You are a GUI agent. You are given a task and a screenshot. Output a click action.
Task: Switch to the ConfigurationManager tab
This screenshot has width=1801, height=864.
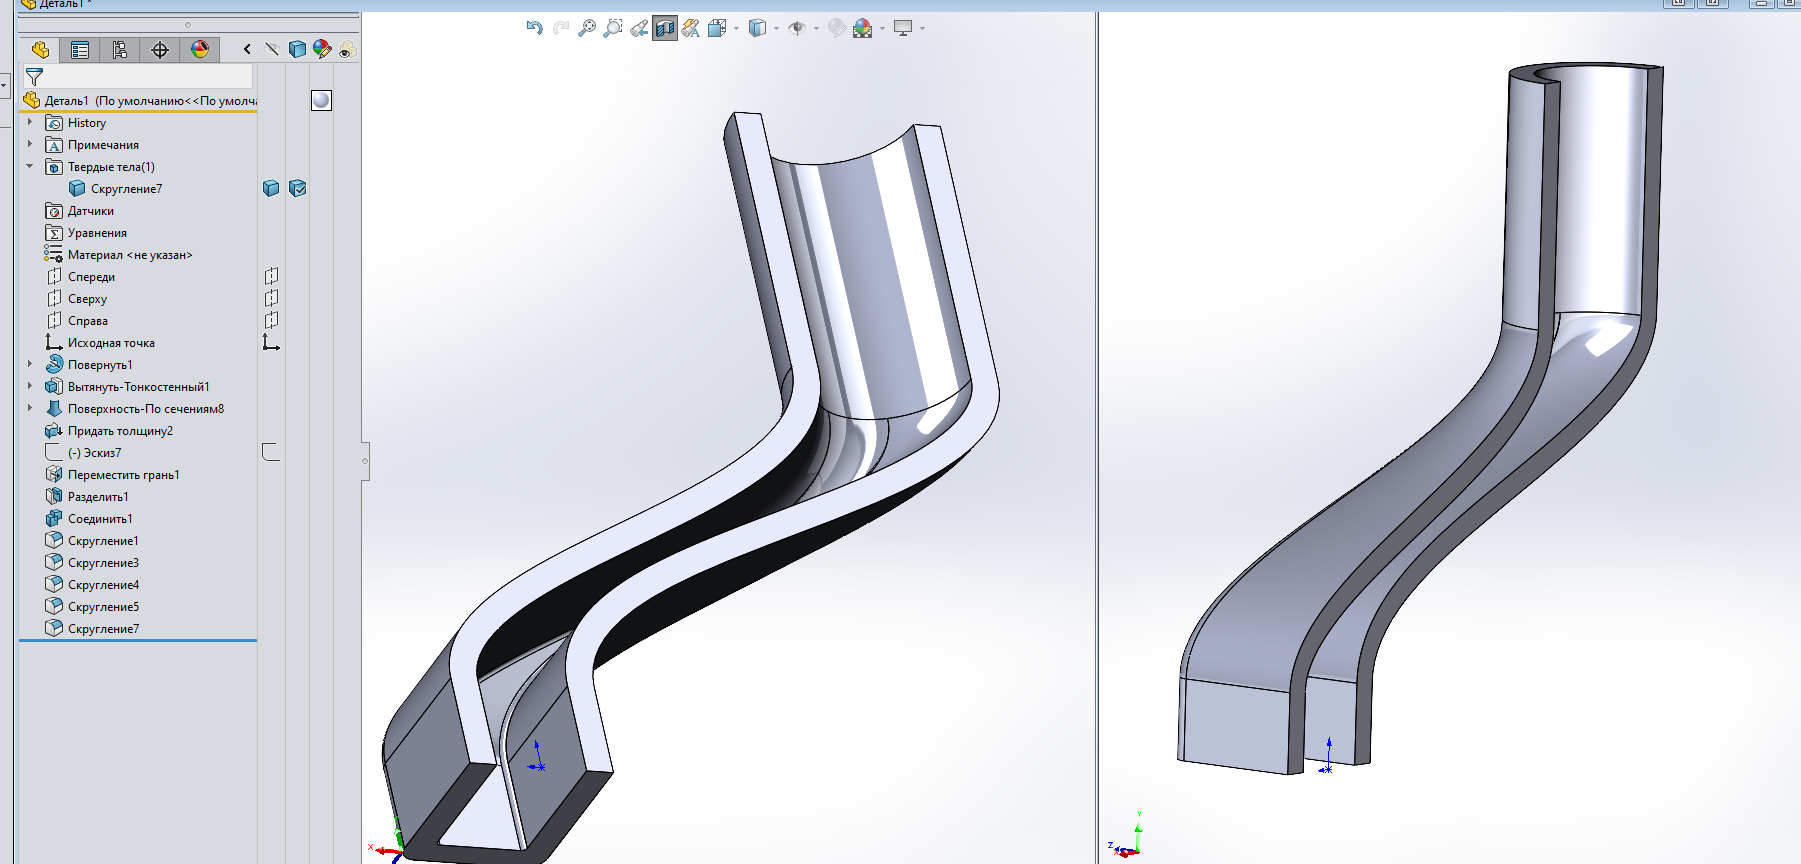pos(120,49)
